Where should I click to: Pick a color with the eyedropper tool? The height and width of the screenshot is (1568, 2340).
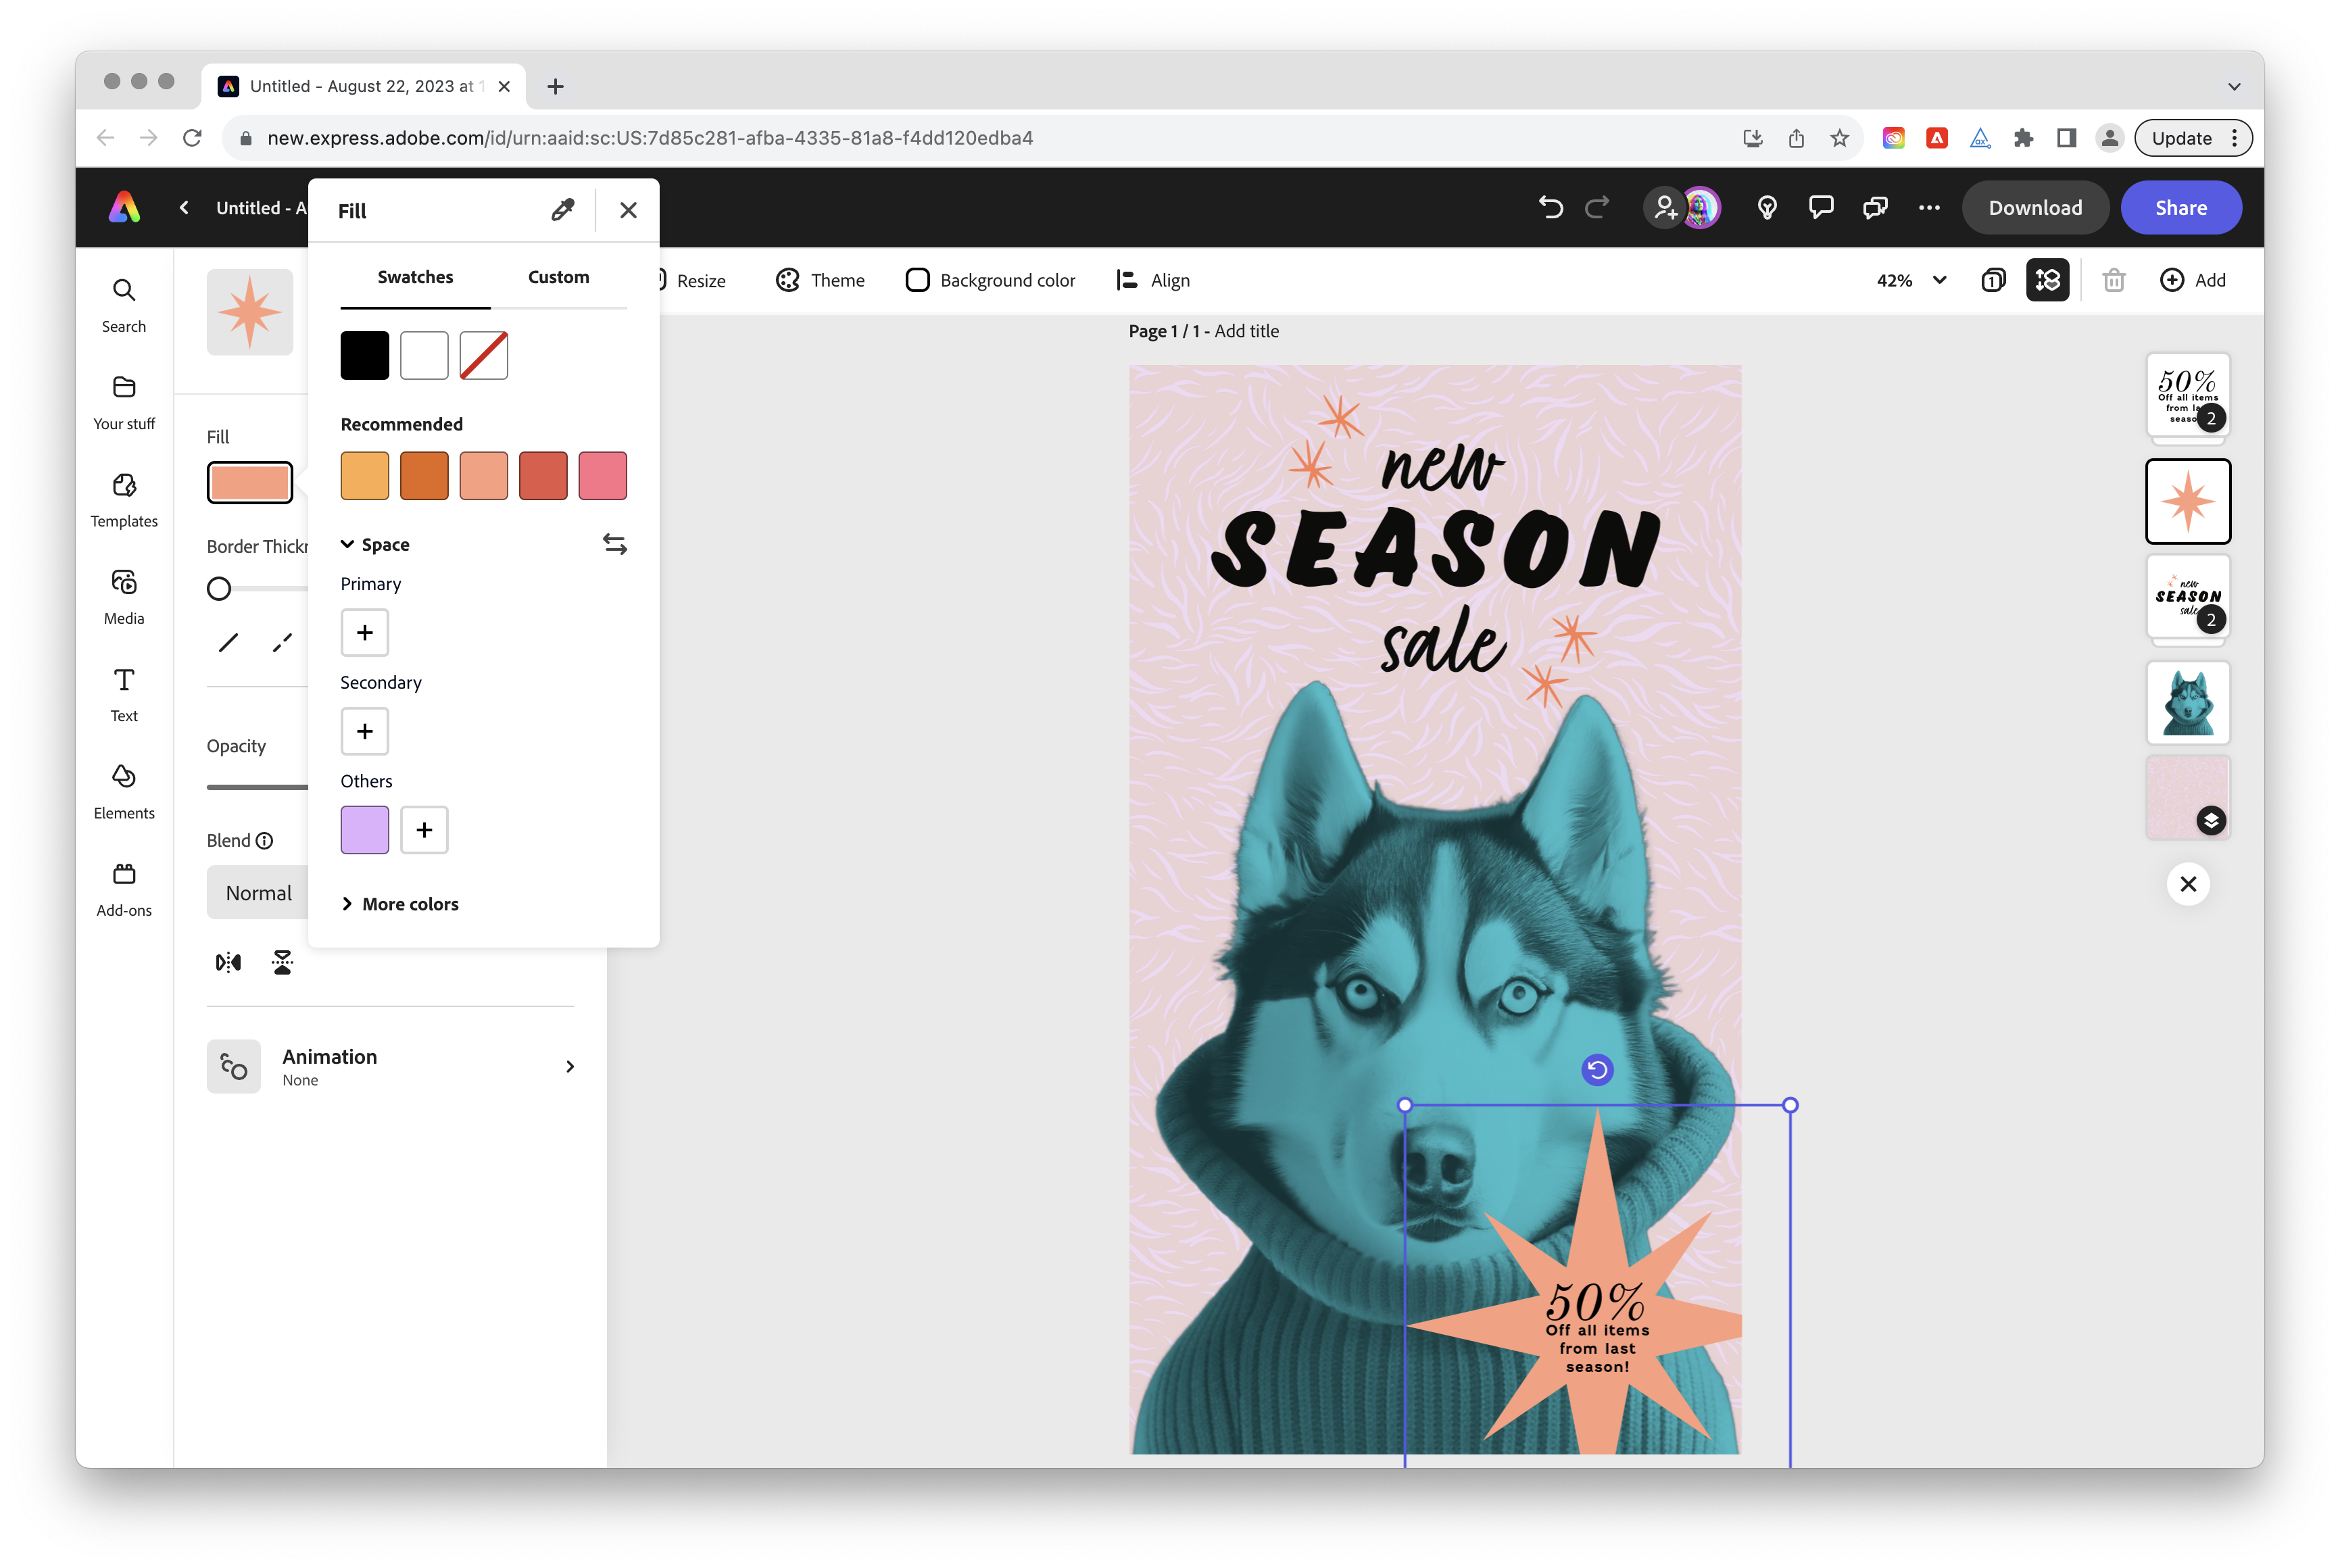(x=563, y=210)
